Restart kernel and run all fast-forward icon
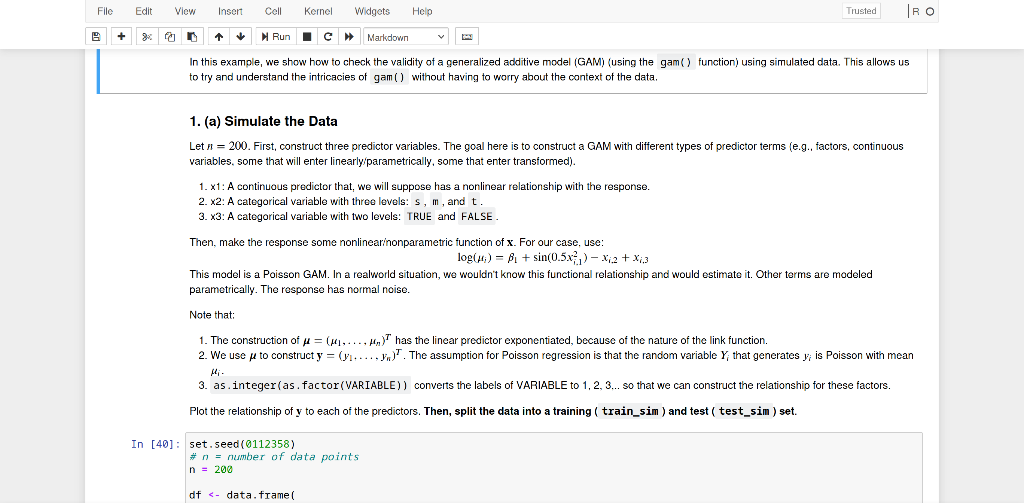Image resolution: width=1024 pixels, height=503 pixels. tap(349, 37)
